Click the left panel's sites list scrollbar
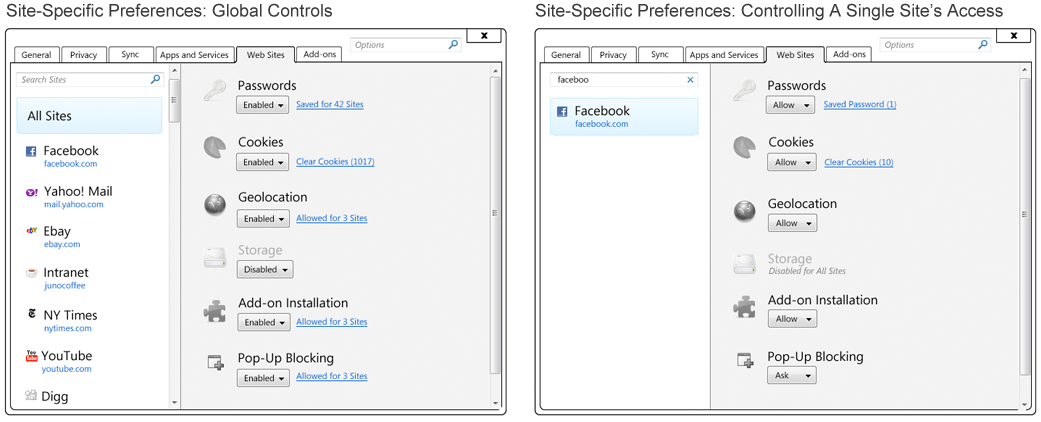Image resolution: width=1041 pixels, height=422 pixels. (x=174, y=100)
